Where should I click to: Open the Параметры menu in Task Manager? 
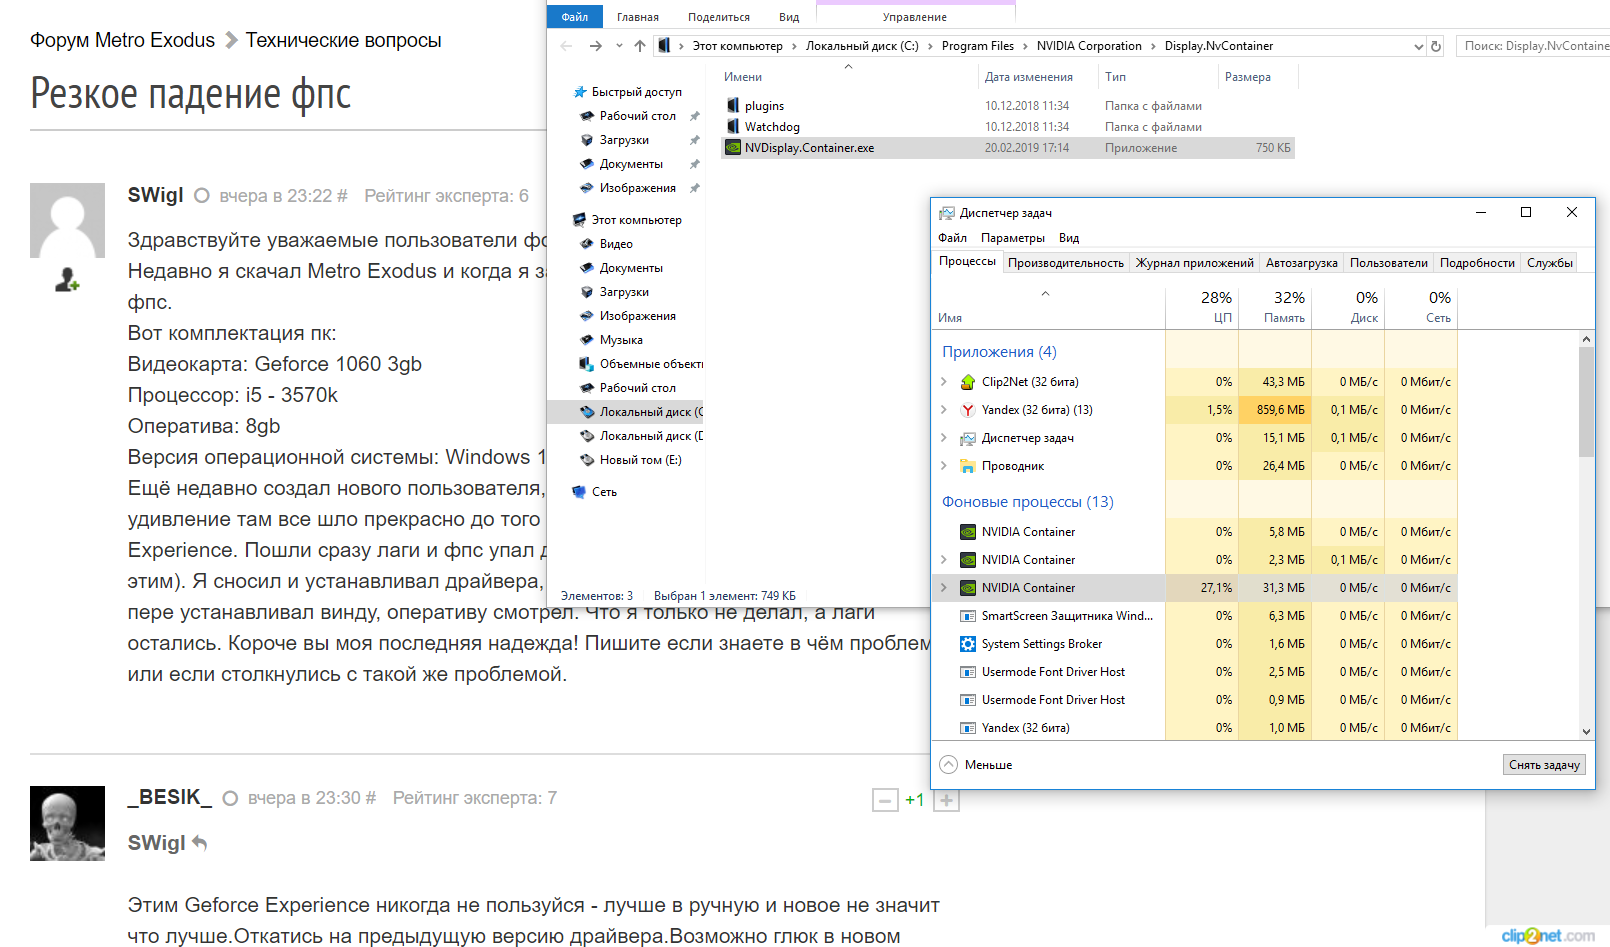[x=1012, y=238]
